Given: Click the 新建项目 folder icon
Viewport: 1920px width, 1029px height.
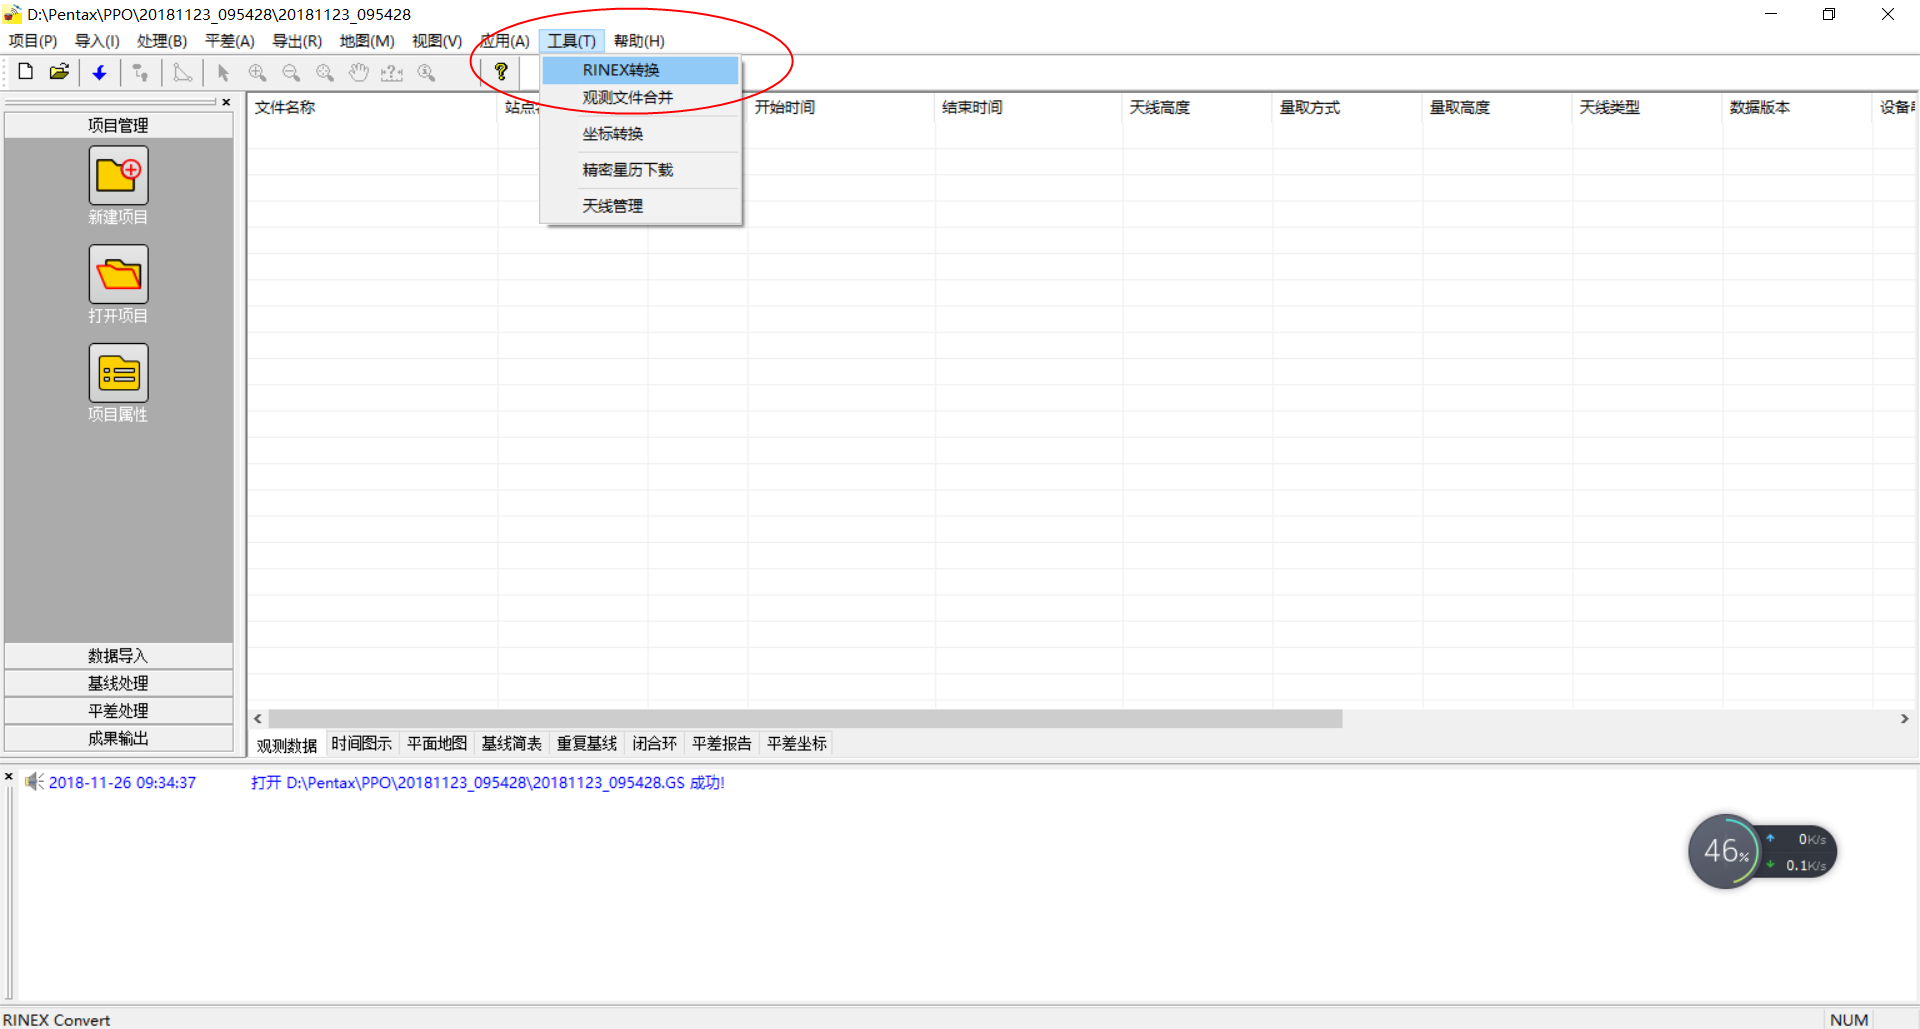Looking at the screenshot, I should coord(118,176).
